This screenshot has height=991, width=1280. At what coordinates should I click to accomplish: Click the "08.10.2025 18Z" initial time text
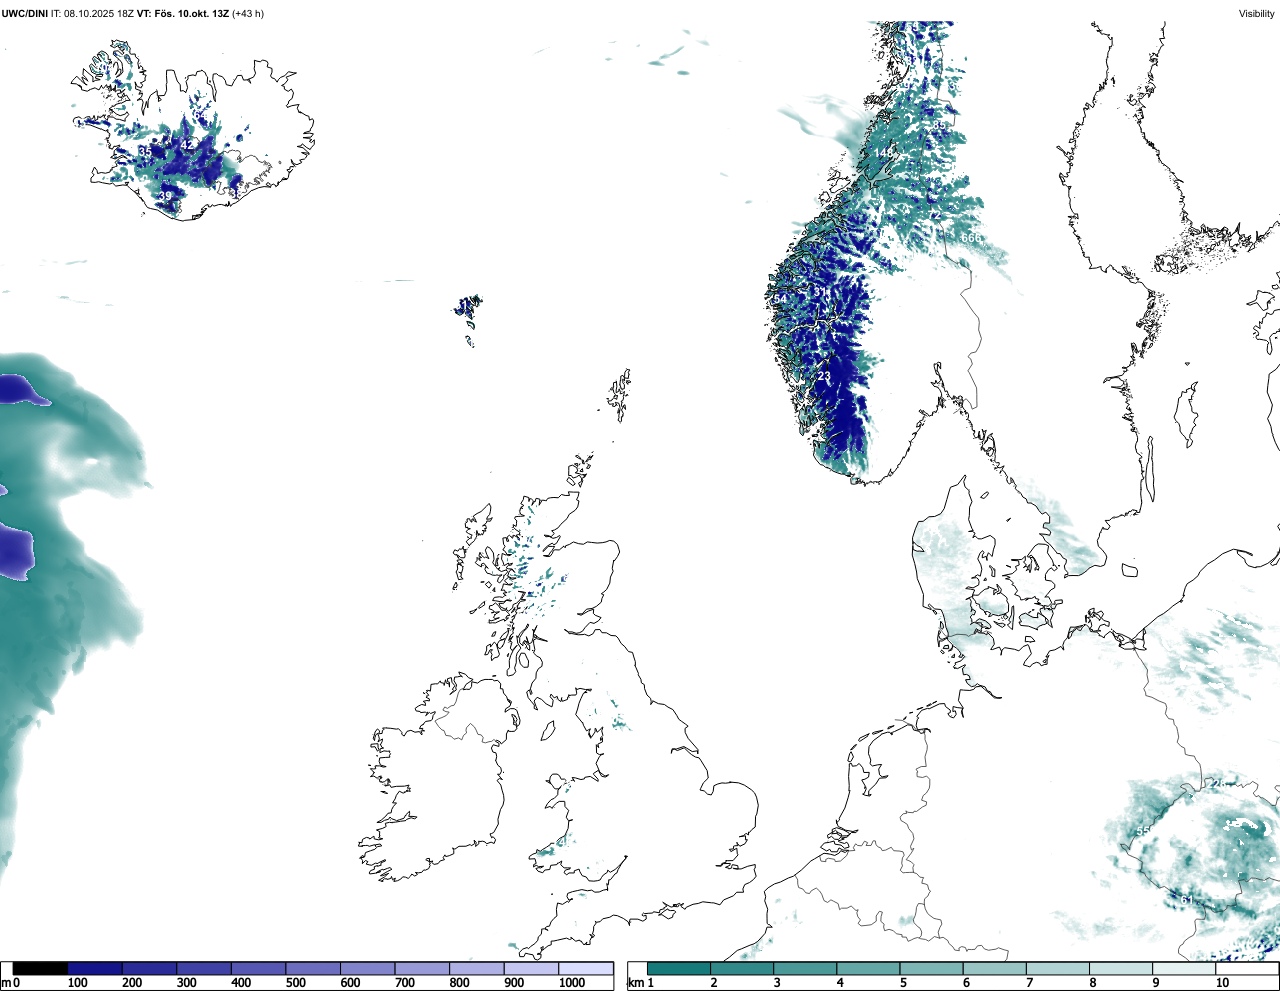pos(100,14)
